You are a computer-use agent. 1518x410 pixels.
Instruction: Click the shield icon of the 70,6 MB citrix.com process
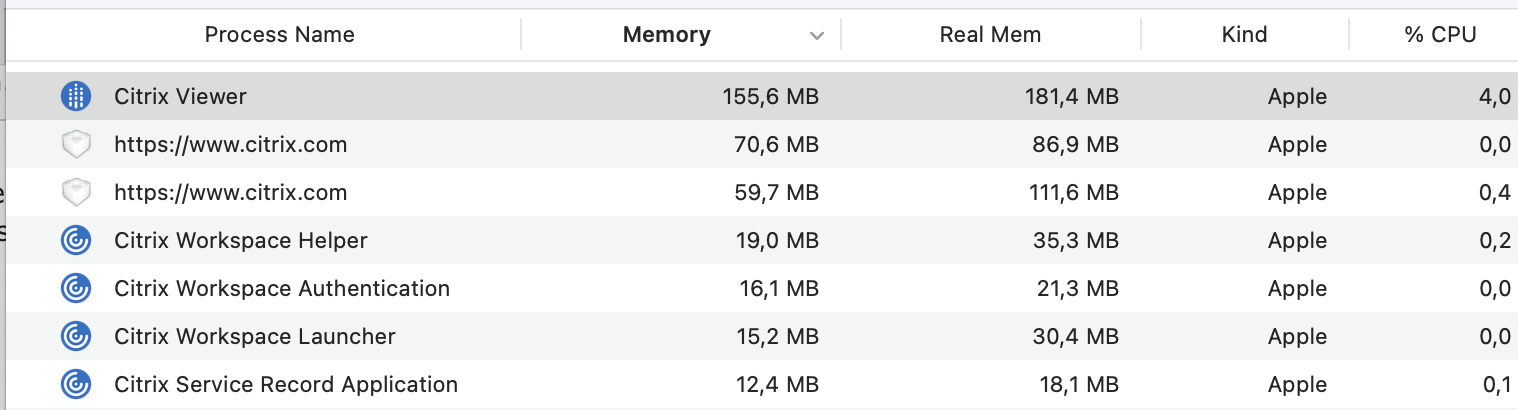click(x=76, y=145)
